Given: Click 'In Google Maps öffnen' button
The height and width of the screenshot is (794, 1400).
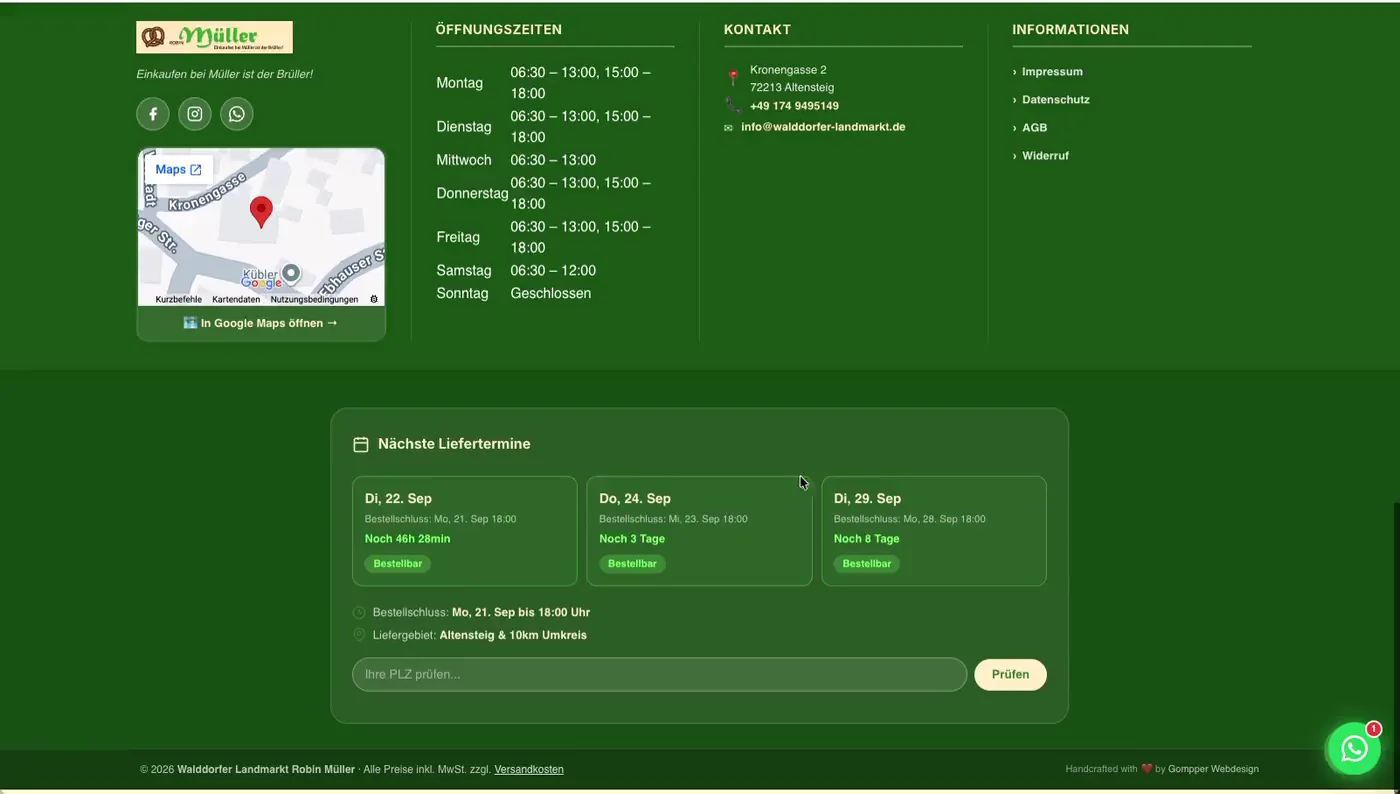Looking at the screenshot, I should pos(261,323).
